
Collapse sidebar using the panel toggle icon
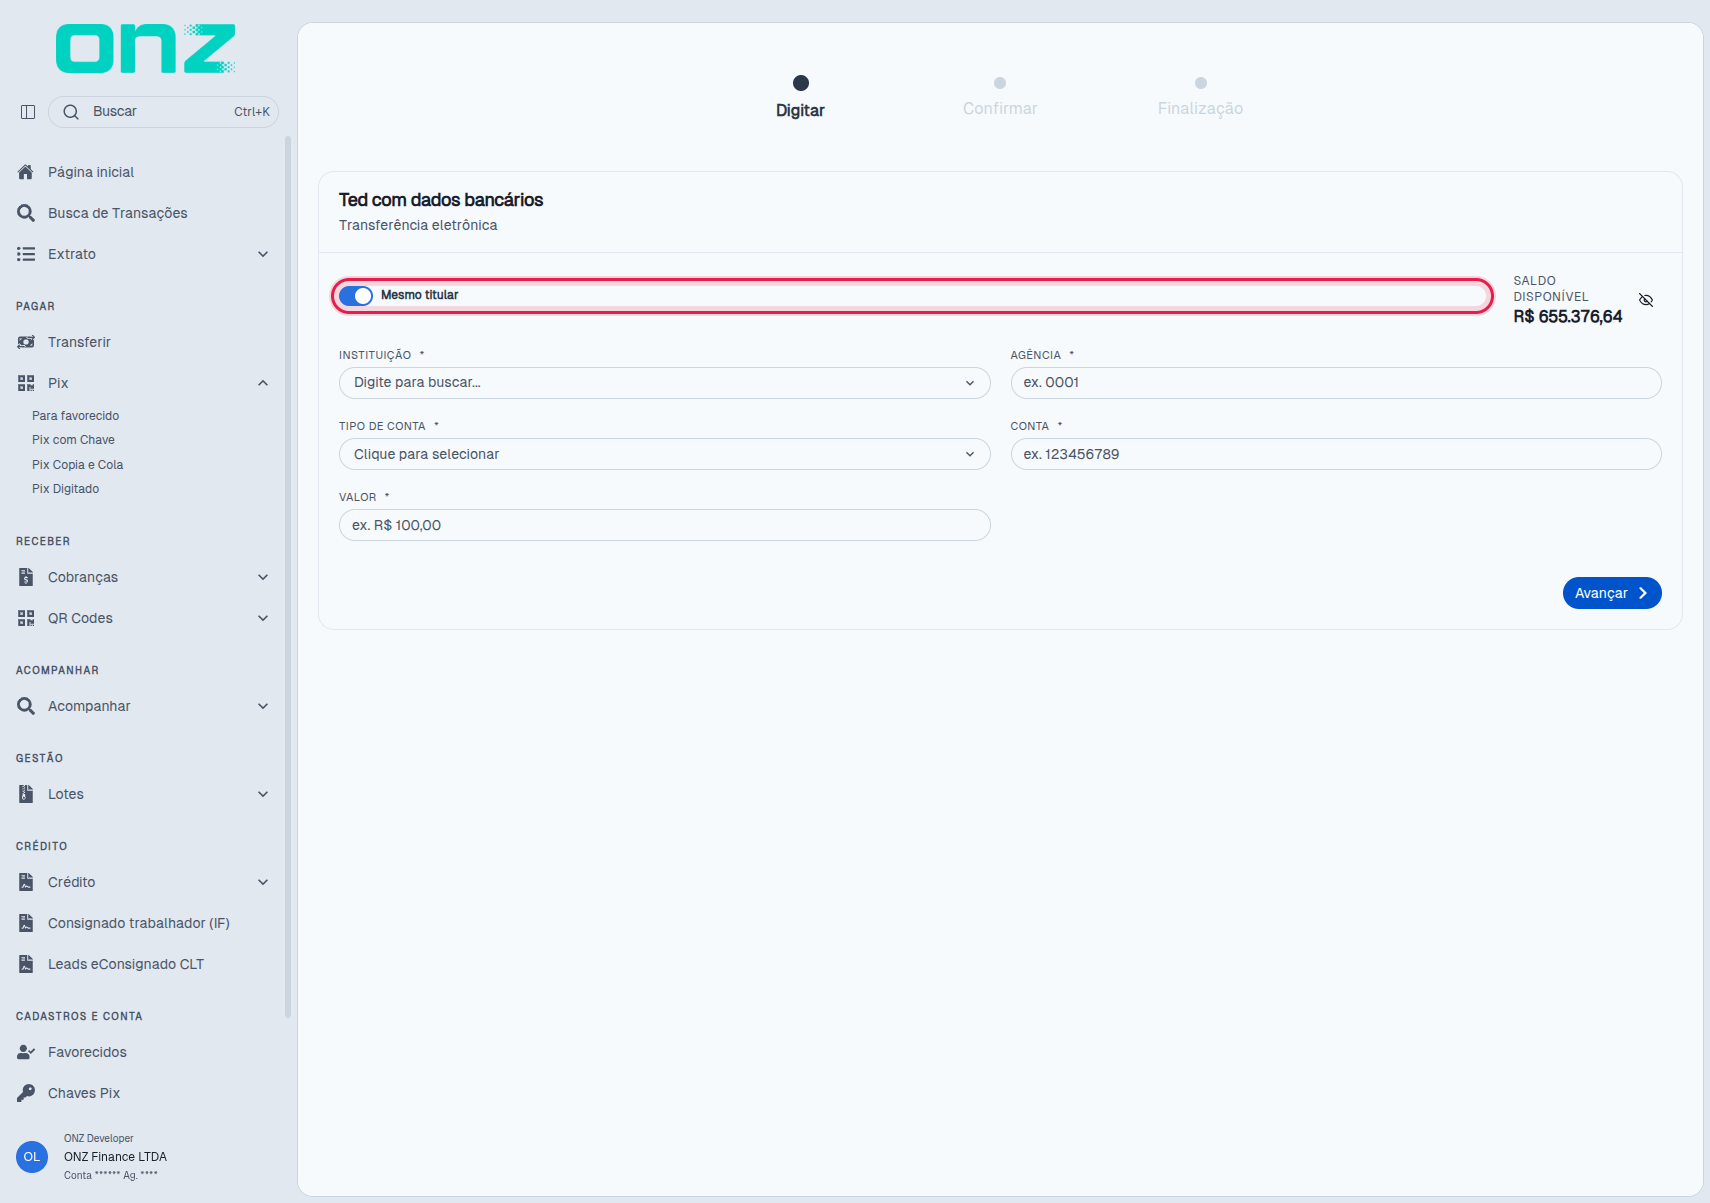(28, 112)
